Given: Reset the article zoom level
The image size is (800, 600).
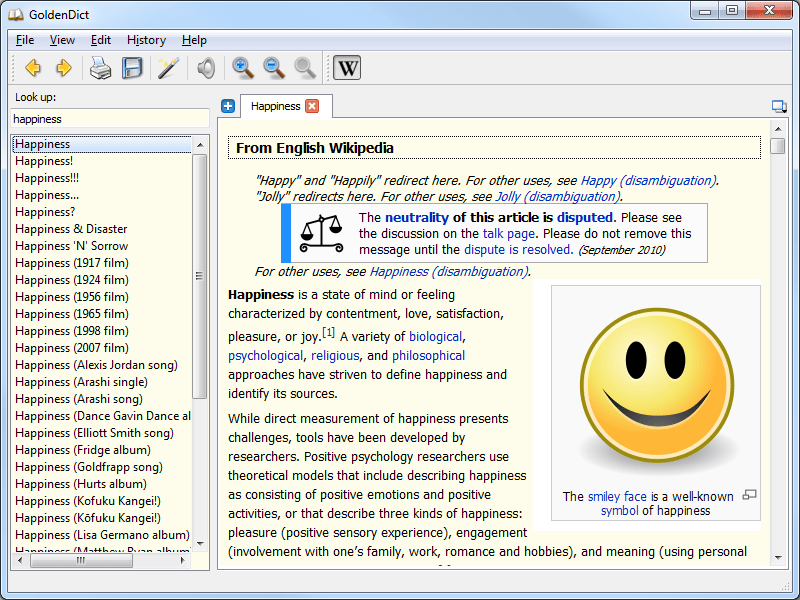Looking at the screenshot, I should click(x=304, y=68).
